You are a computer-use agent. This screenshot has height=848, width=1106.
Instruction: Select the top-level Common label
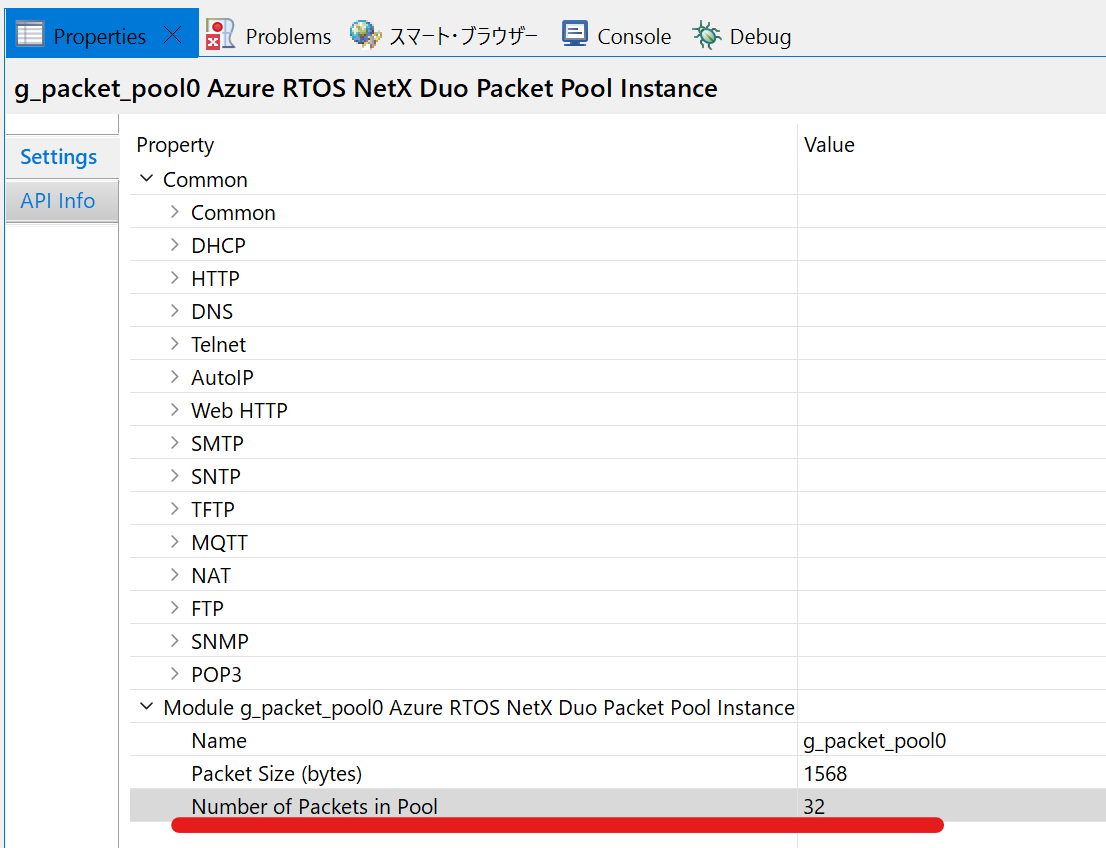(x=205, y=180)
